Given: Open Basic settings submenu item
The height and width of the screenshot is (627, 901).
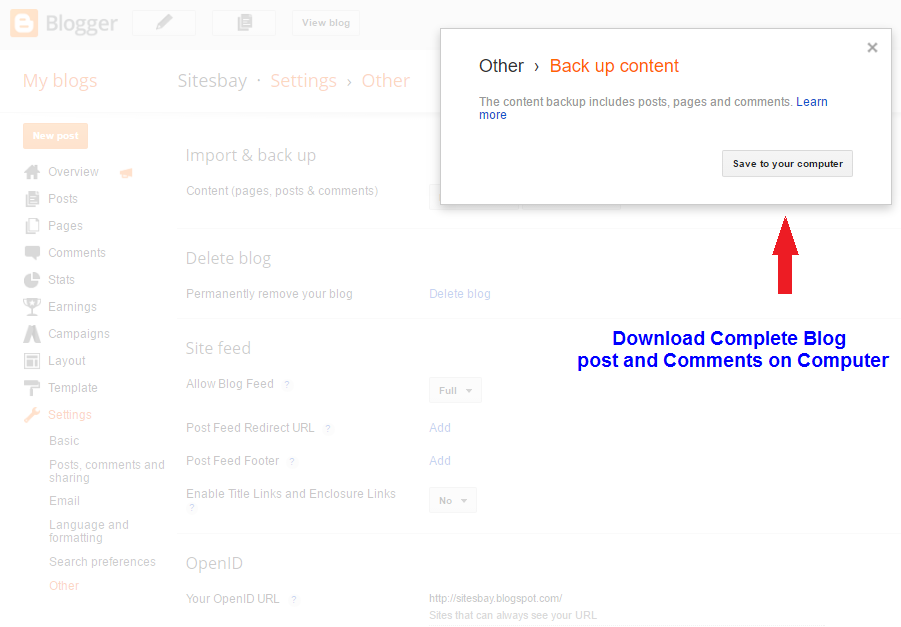Looking at the screenshot, I should 64,441.
